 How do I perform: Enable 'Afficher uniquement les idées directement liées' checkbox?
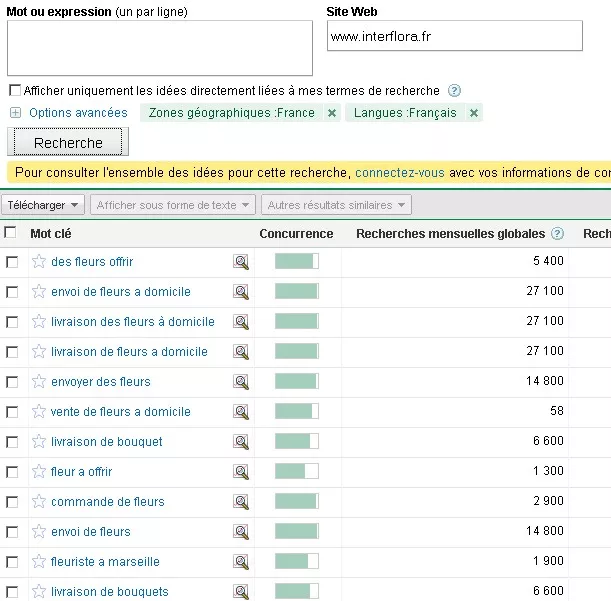click(x=14, y=91)
